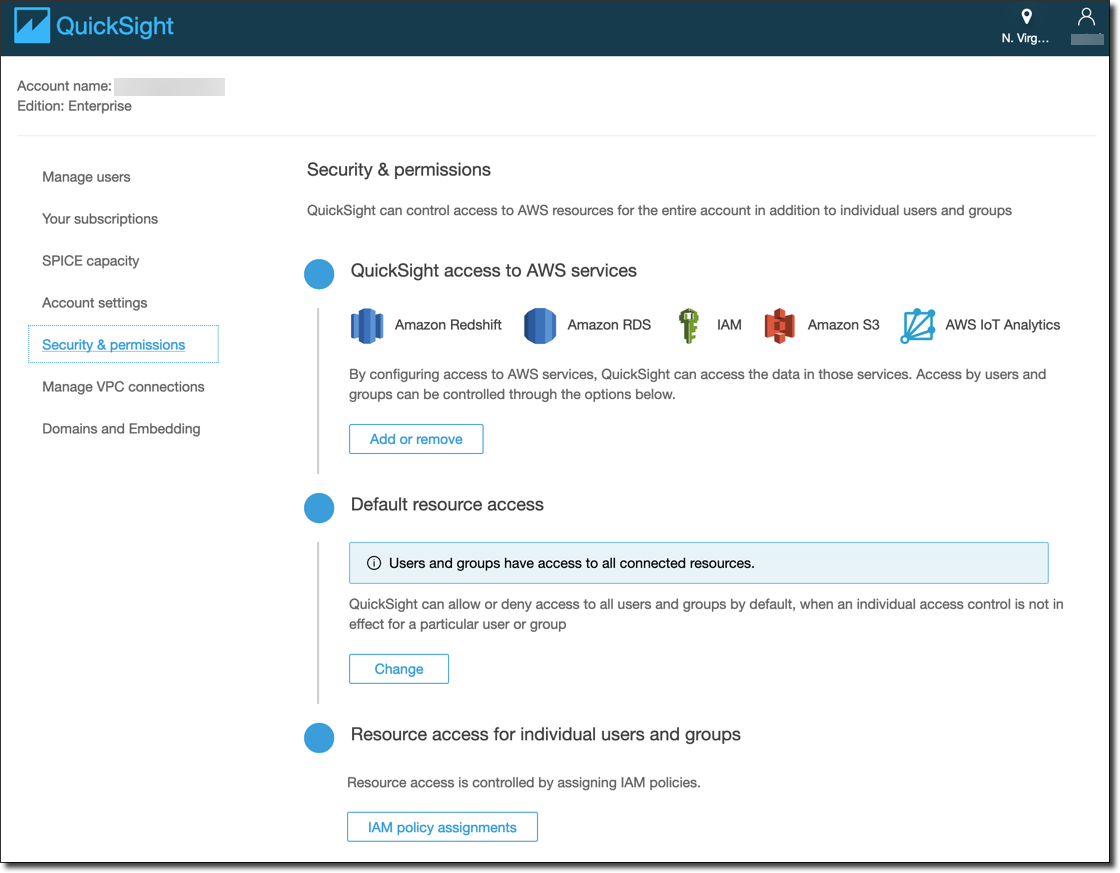Click the users and groups access notice banner
This screenshot has height=873, width=1120.
(x=699, y=563)
